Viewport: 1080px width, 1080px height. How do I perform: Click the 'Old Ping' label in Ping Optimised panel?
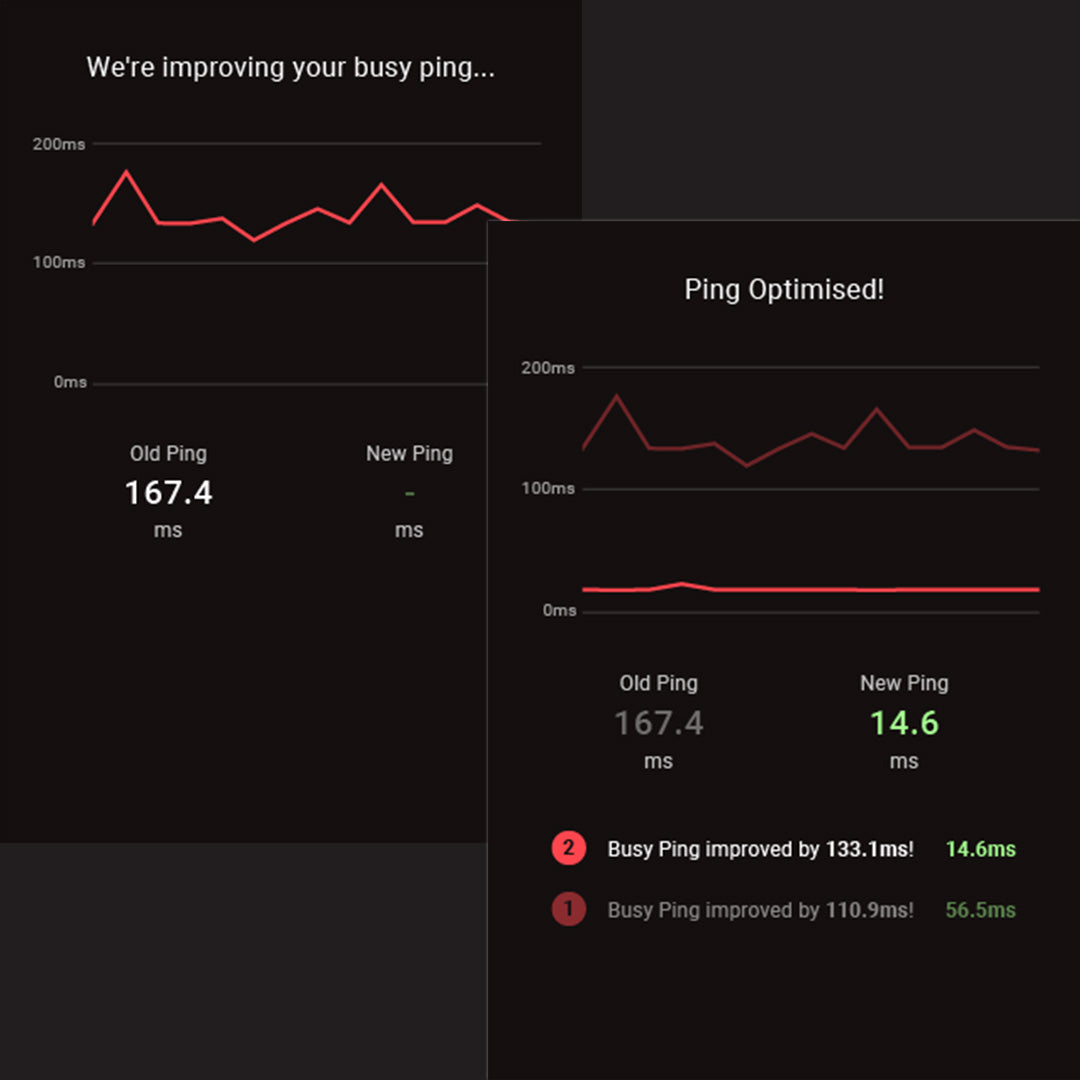pos(658,683)
